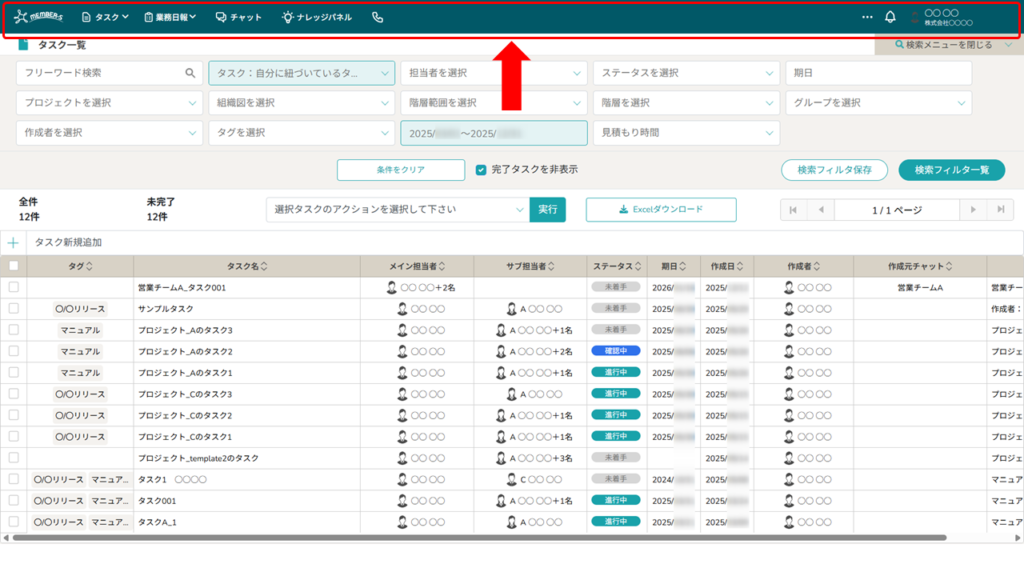Click the Excelダウンロード button
The height and width of the screenshot is (576, 1024).
(x=661, y=209)
